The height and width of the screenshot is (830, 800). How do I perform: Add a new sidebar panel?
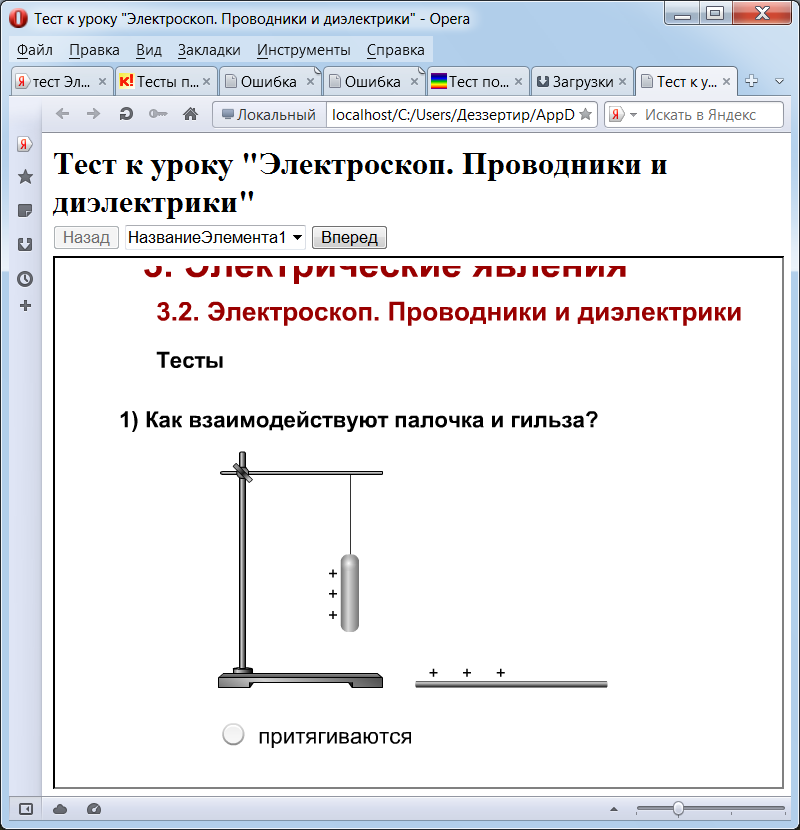tap(25, 305)
